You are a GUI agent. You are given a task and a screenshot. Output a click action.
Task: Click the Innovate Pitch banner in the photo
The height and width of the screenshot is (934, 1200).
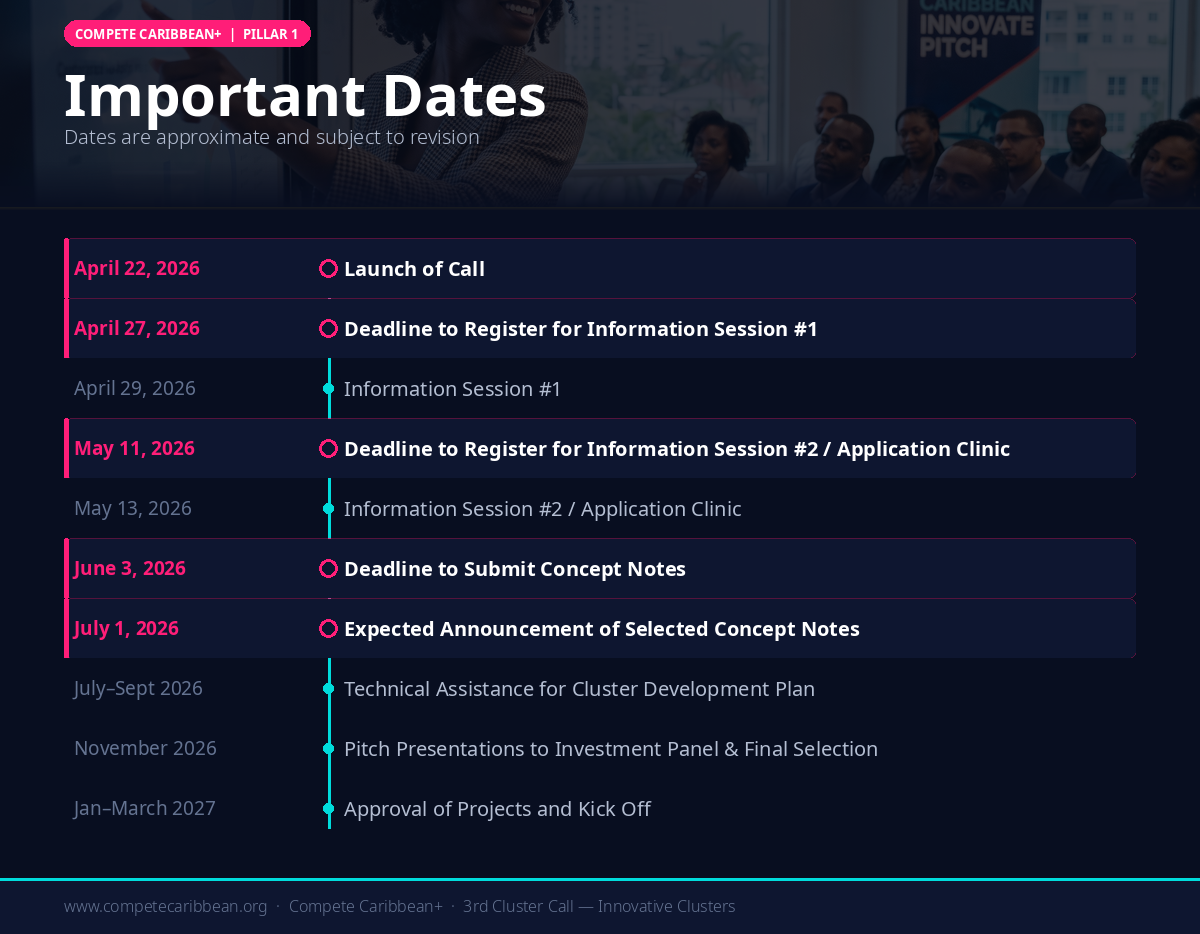click(974, 35)
